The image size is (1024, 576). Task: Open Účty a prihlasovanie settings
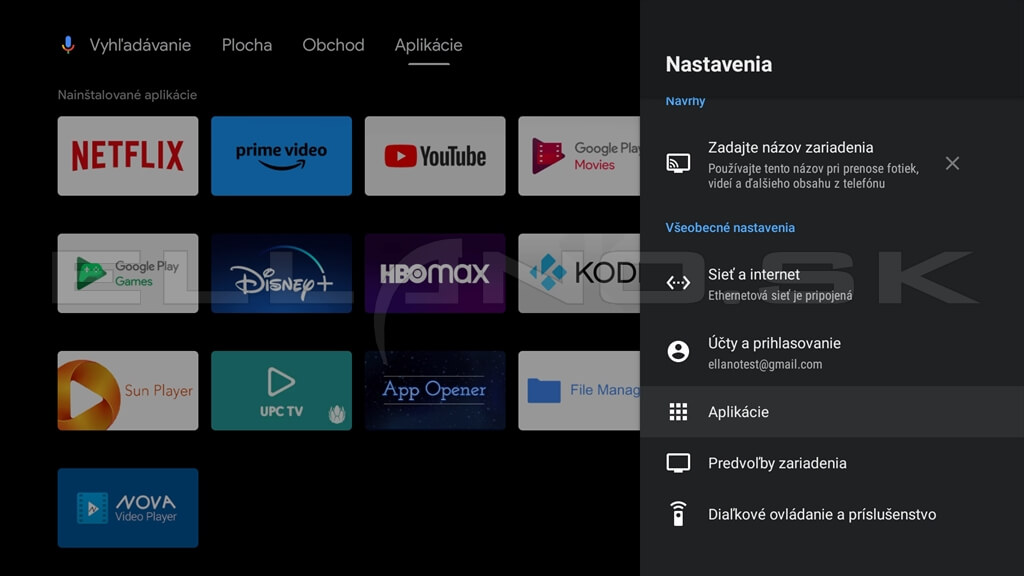832,352
